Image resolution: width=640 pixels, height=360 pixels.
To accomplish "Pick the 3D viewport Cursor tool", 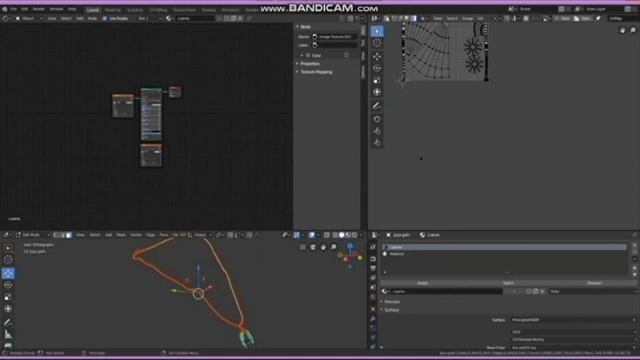I will (8, 260).
